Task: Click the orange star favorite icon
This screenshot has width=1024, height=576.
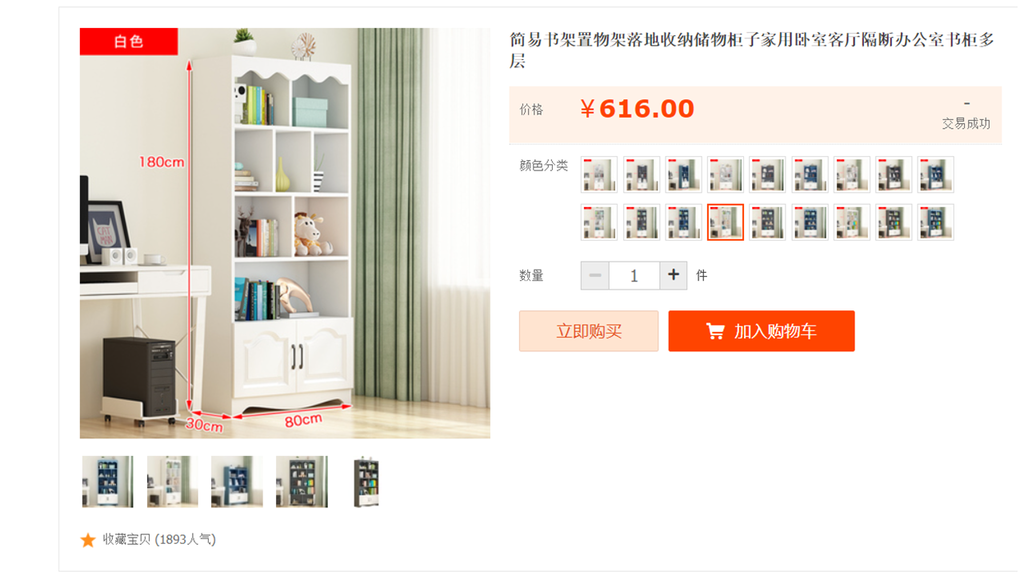Action: point(88,540)
